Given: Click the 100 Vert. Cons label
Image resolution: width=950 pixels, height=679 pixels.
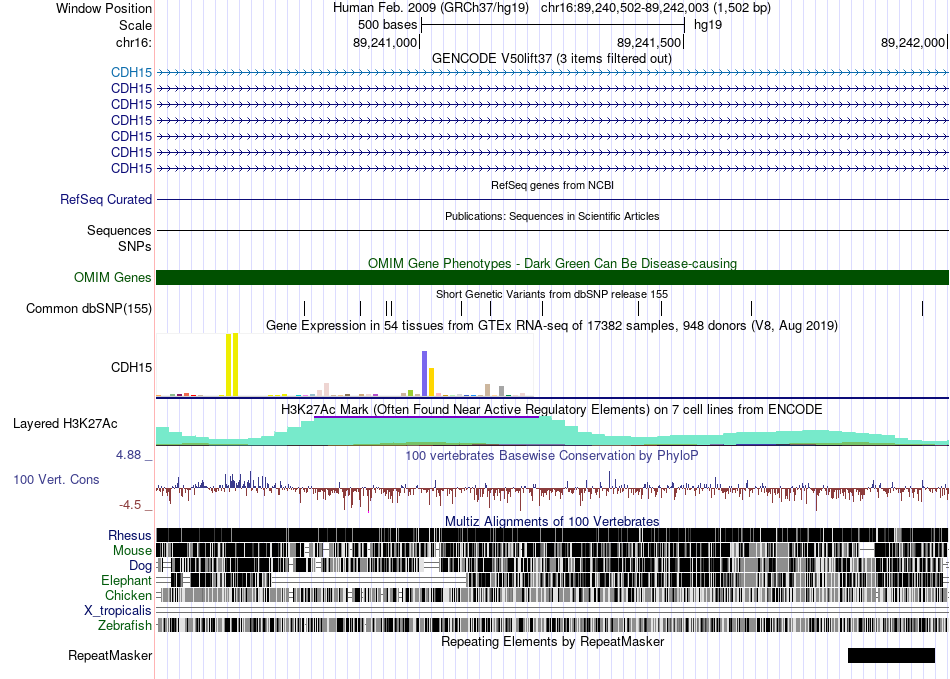Looking at the screenshot, I should click(56, 480).
